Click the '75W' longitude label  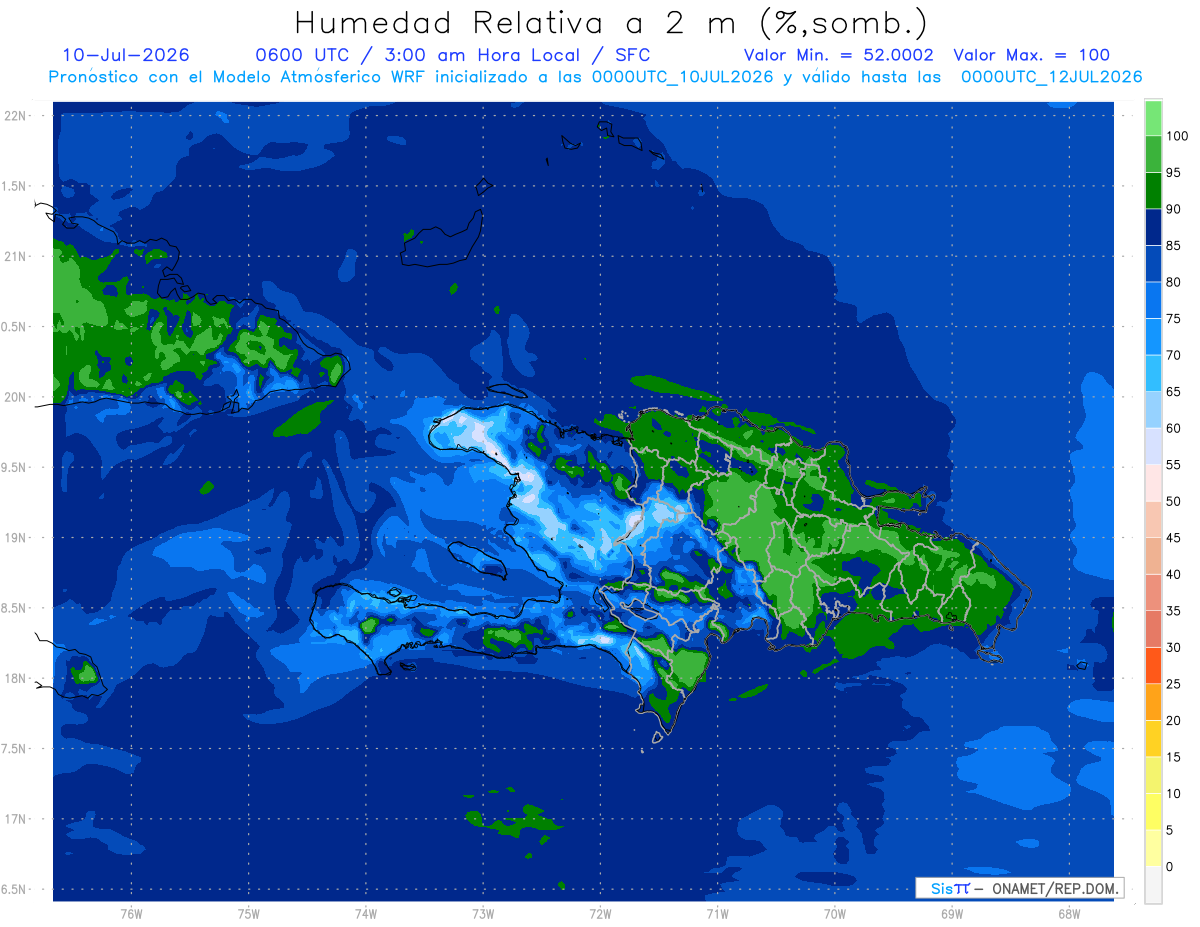(249, 914)
